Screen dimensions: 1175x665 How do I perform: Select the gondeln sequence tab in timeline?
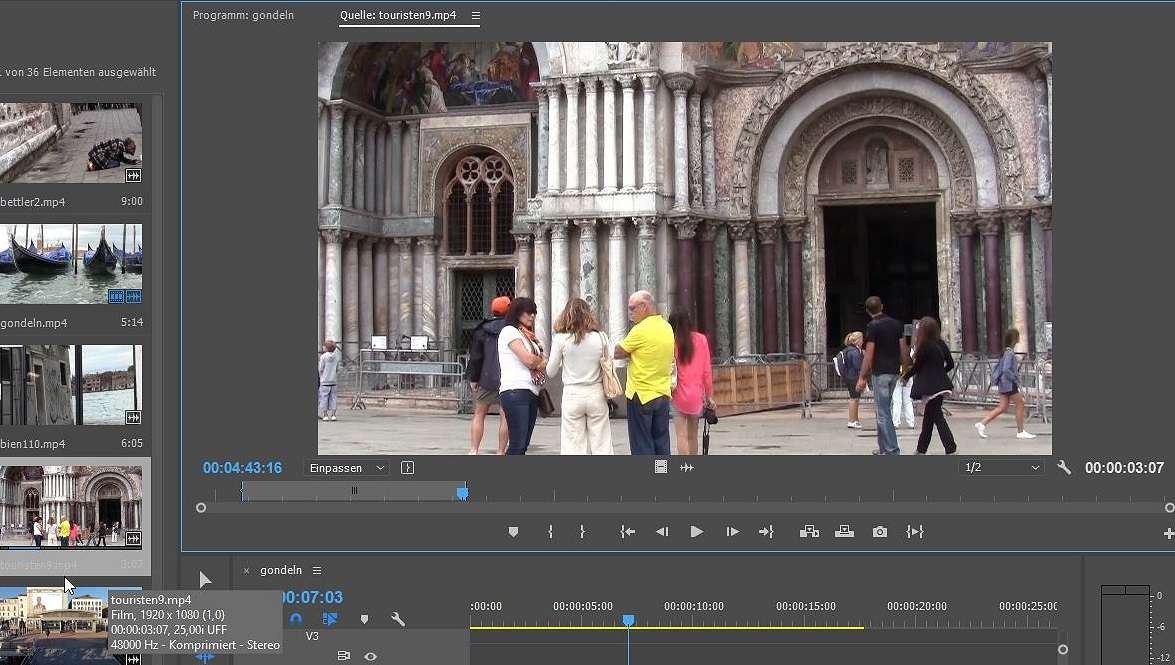pyautogui.click(x=281, y=571)
